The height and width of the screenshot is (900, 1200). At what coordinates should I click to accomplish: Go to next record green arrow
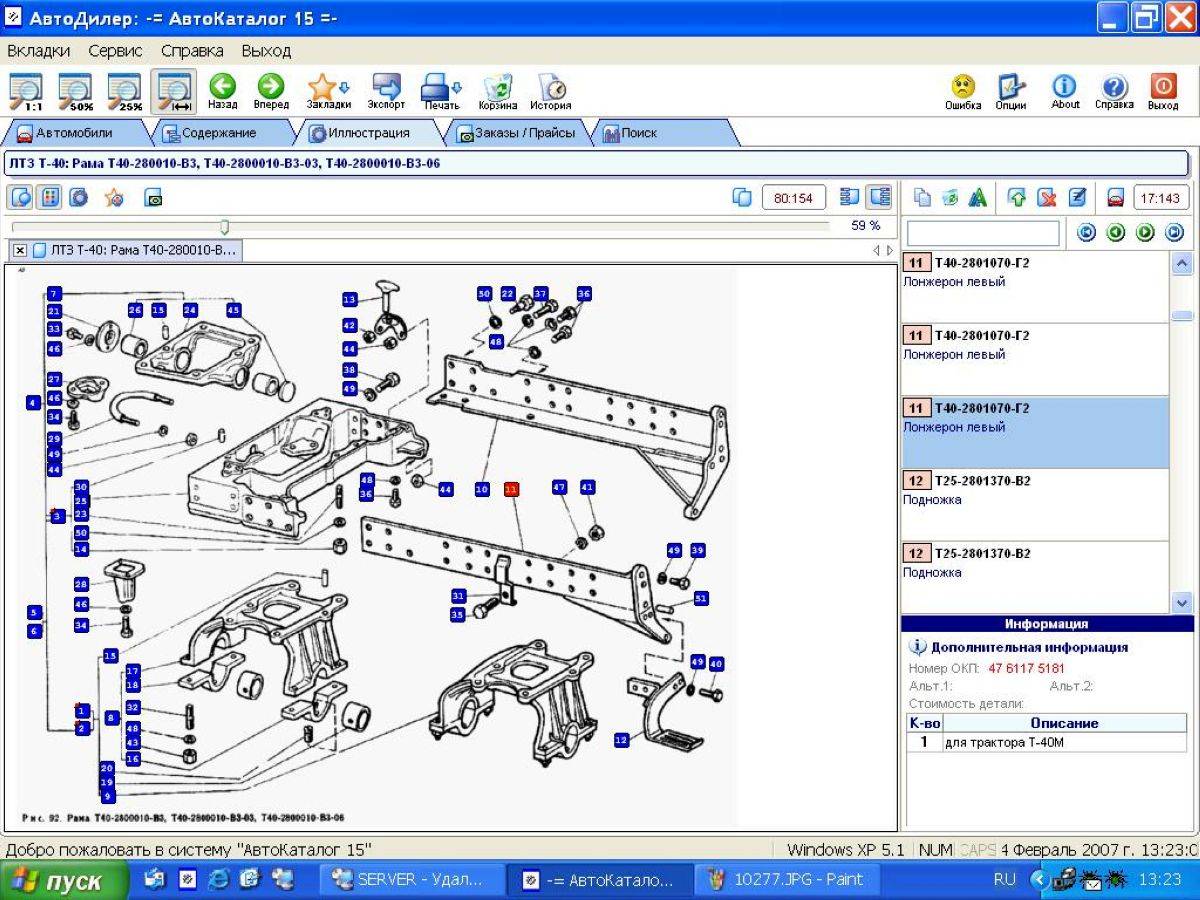[1145, 233]
